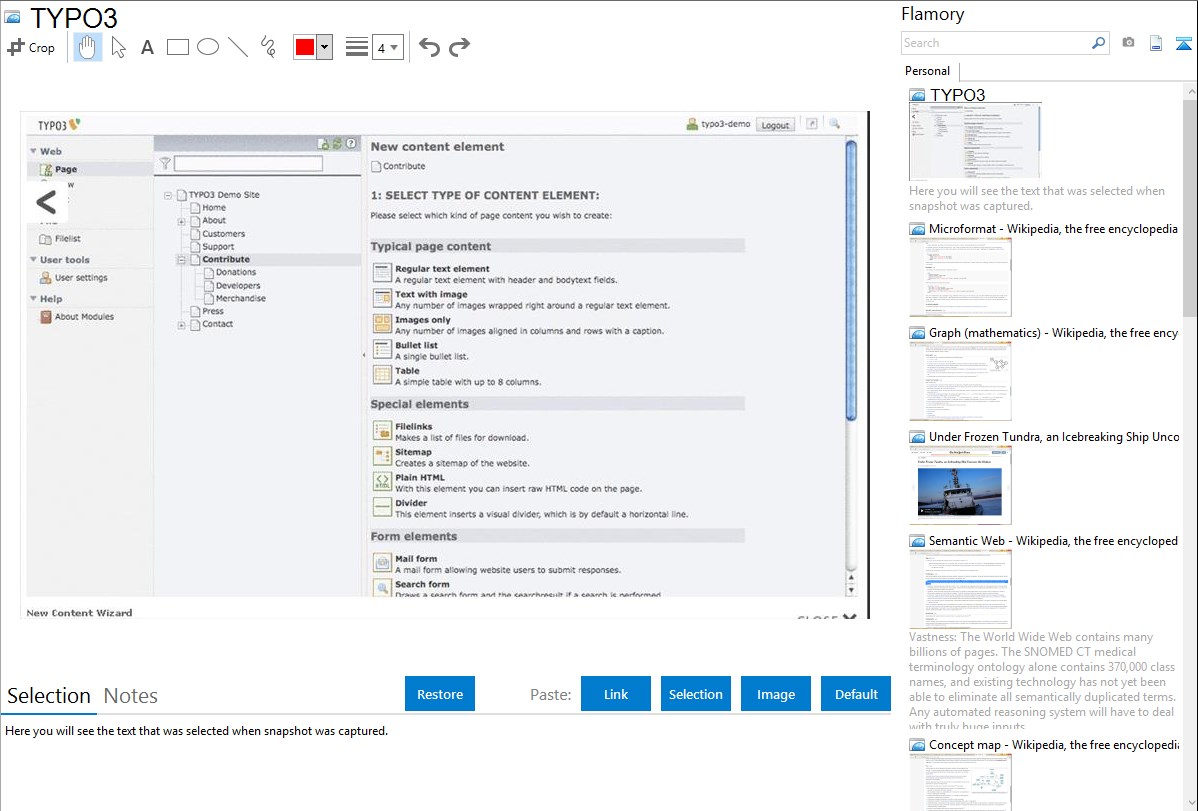Choose the text annotation tool
The width and height of the screenshot is (1198, 811).
tap(147, 47)
